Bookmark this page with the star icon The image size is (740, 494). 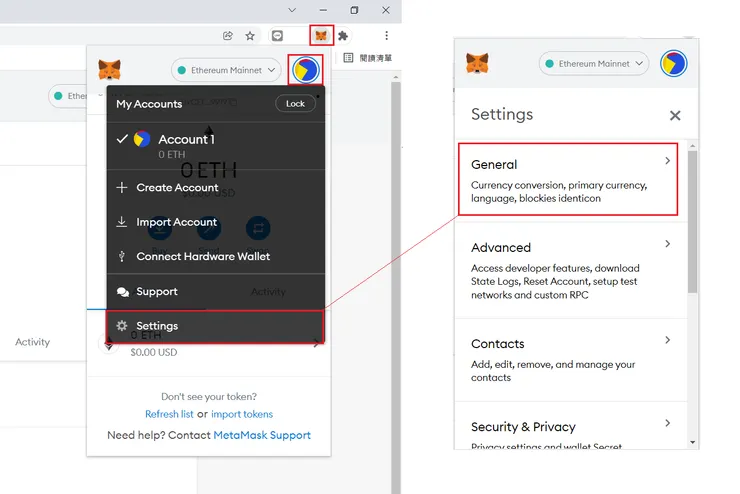(250, 36)
